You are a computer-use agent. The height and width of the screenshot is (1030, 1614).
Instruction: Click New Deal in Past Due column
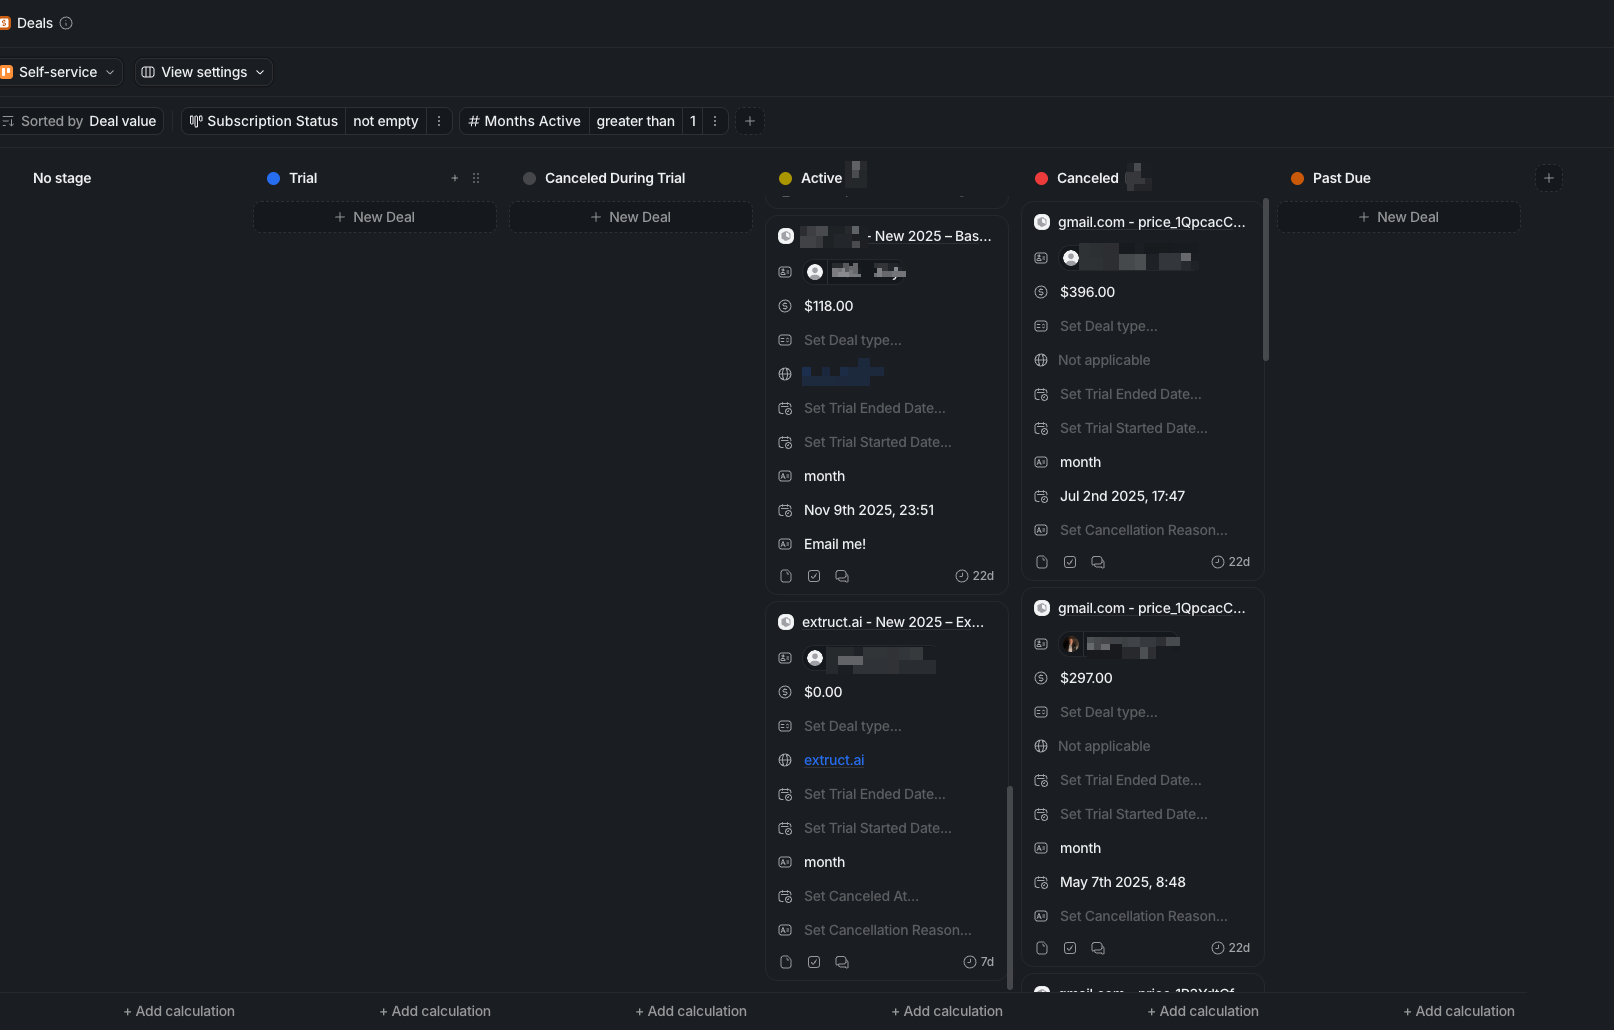1399,217
